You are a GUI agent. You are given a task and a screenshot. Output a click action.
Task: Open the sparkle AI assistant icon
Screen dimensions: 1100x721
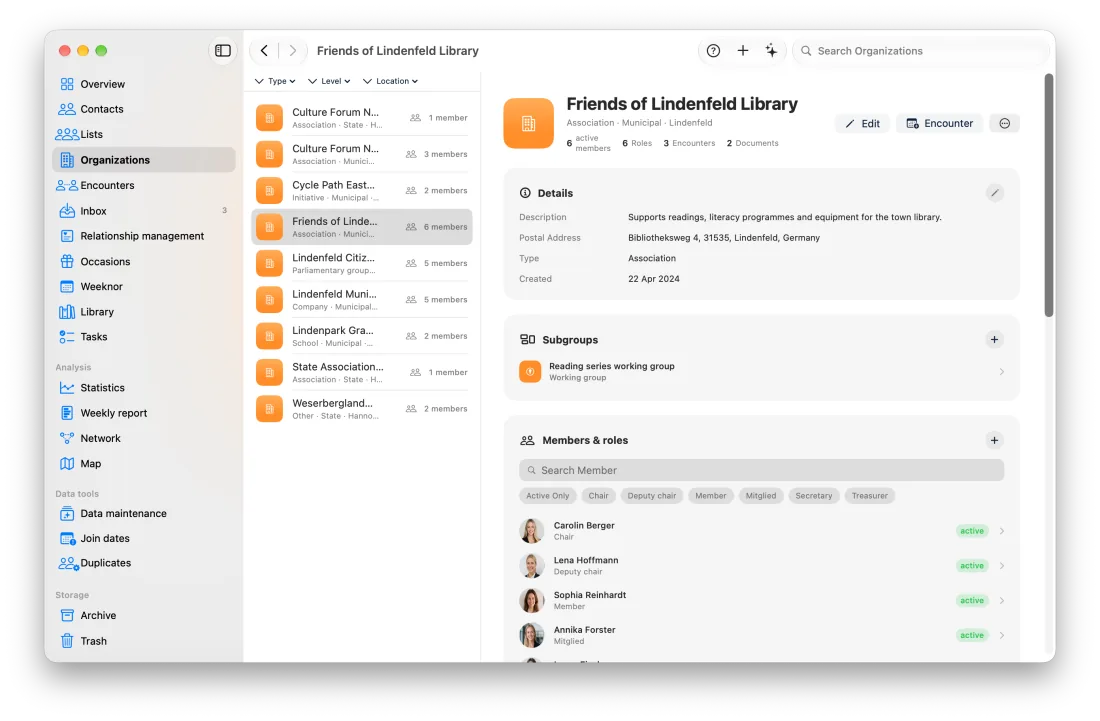pos(771,50)
